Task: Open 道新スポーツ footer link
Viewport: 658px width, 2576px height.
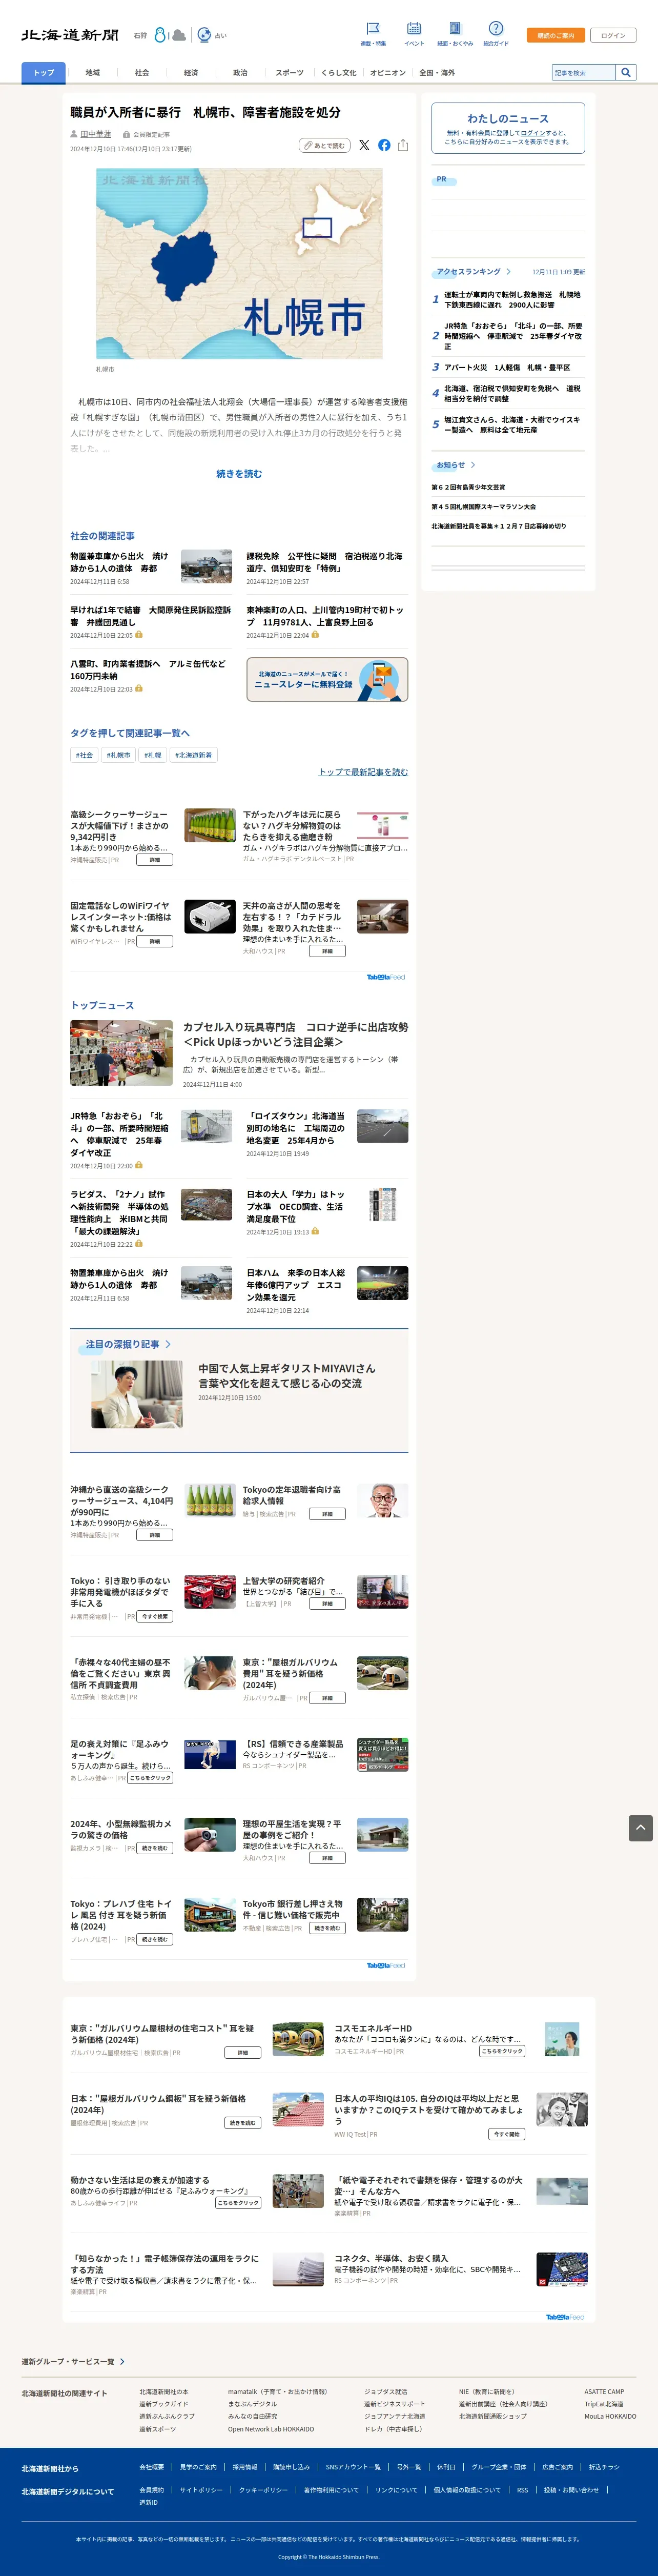Action: [157, 2428]
